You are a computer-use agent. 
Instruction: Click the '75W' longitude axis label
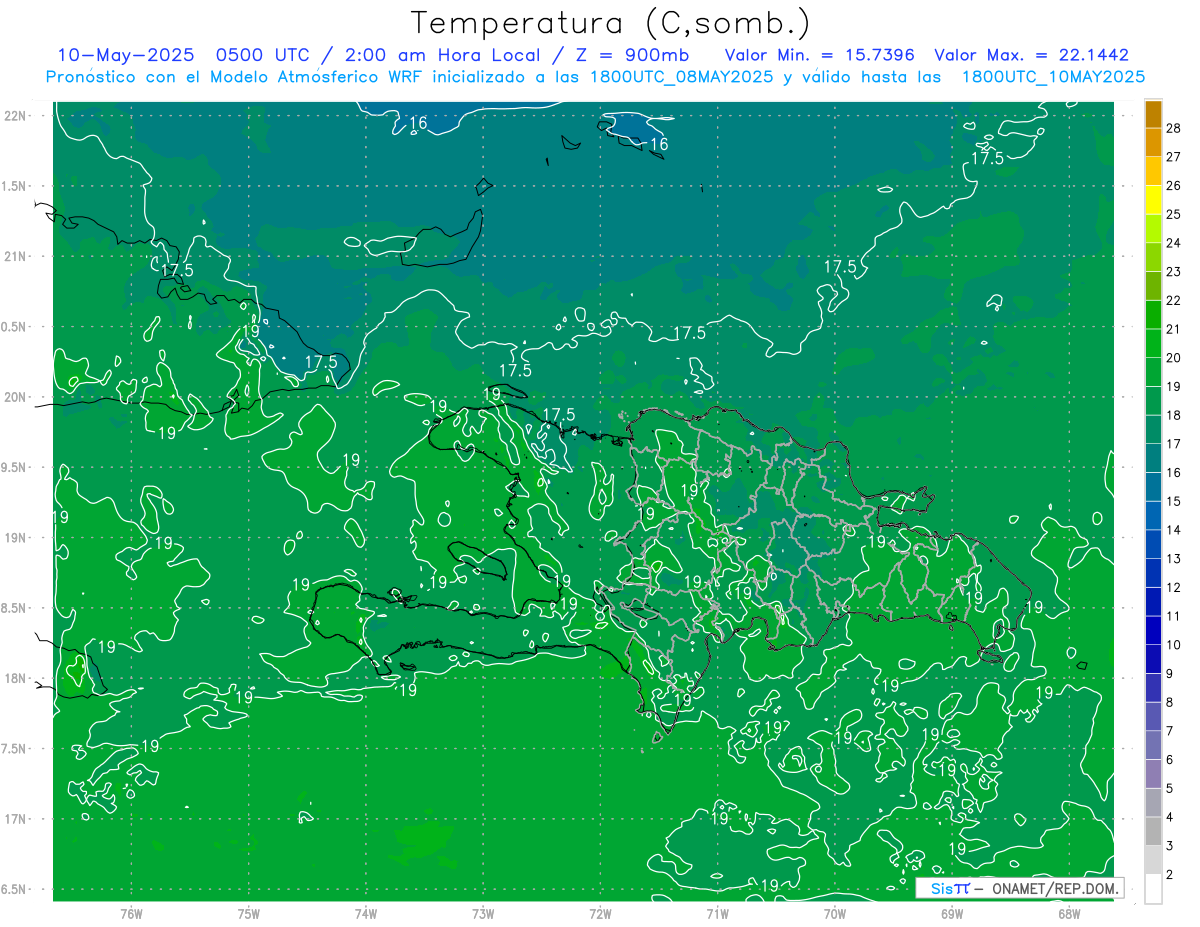(x=249, y=914)
